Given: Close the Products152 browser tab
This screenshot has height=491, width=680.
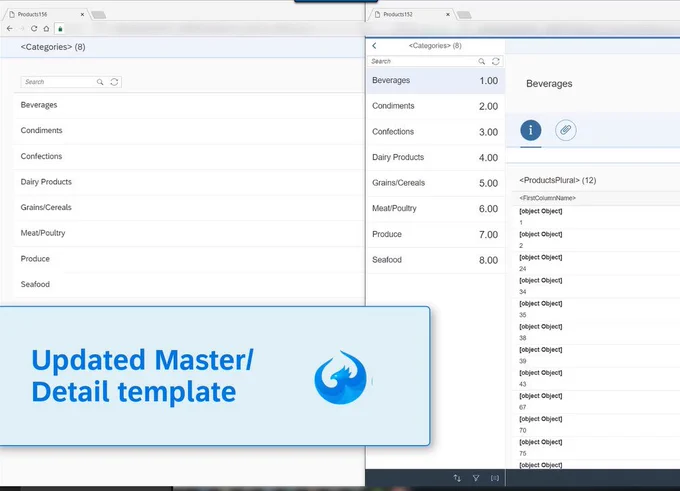Looking at the screenshot, I should tap(448, 14).
